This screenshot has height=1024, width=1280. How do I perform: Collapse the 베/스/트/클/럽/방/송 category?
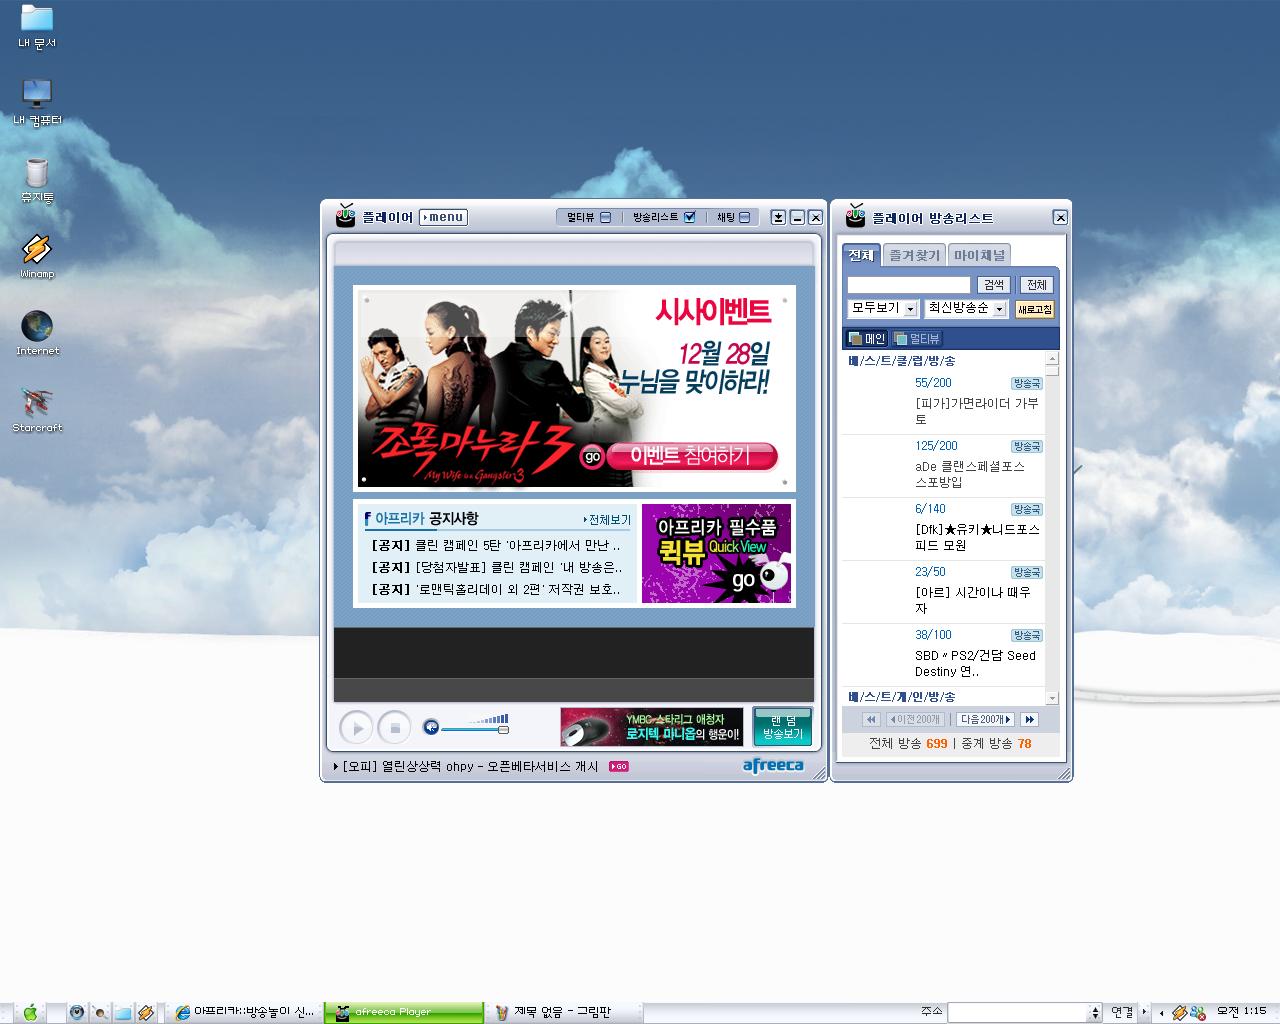[902, 361]
